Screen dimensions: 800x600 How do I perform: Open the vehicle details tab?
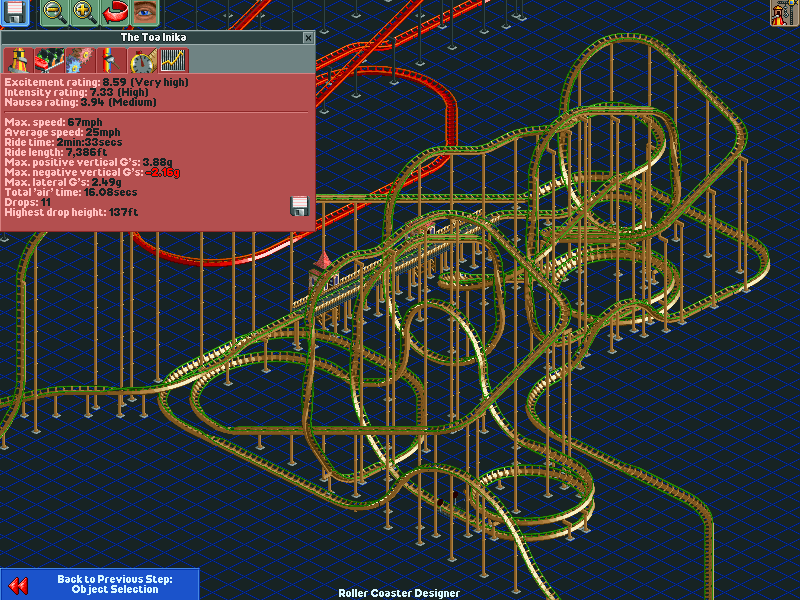coord(49,60)
